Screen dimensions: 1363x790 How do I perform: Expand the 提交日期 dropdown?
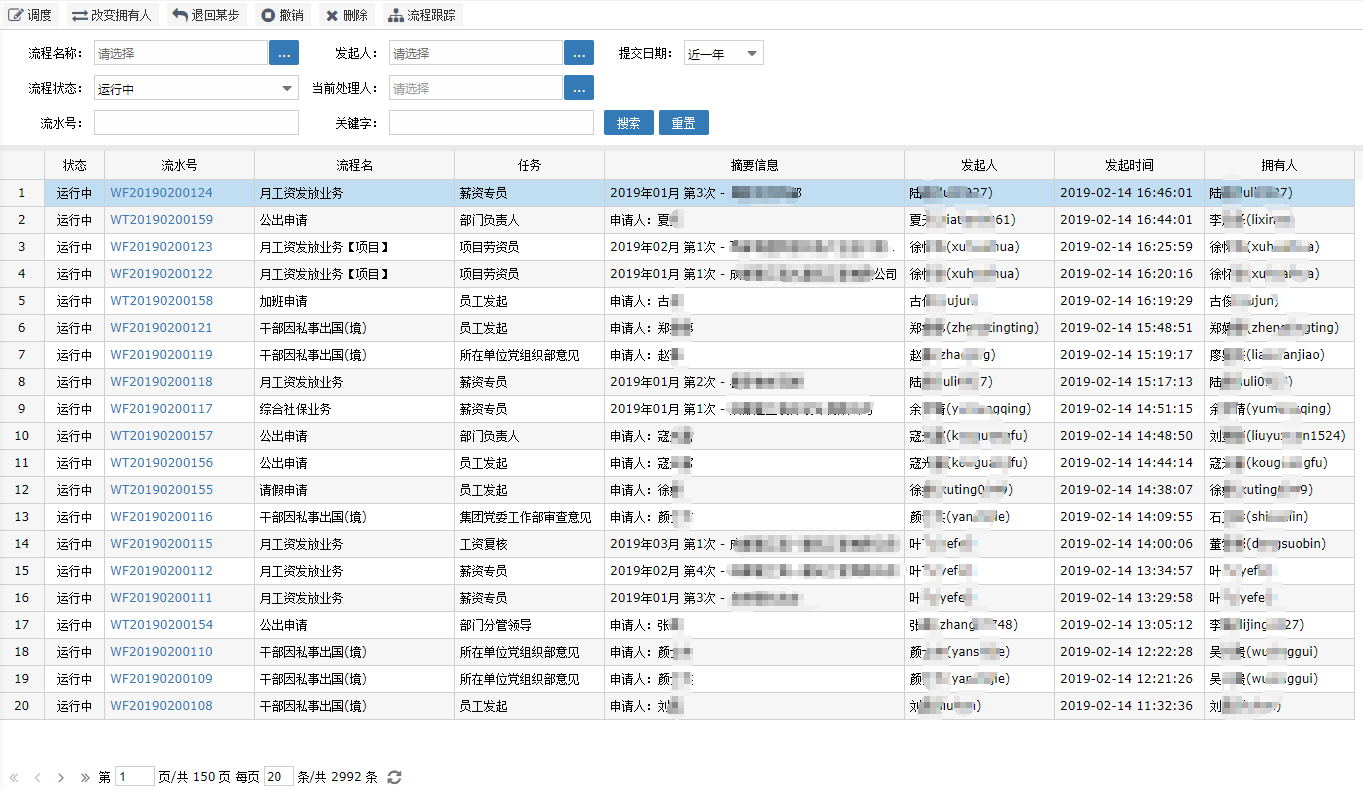click(x=752, y=54)
